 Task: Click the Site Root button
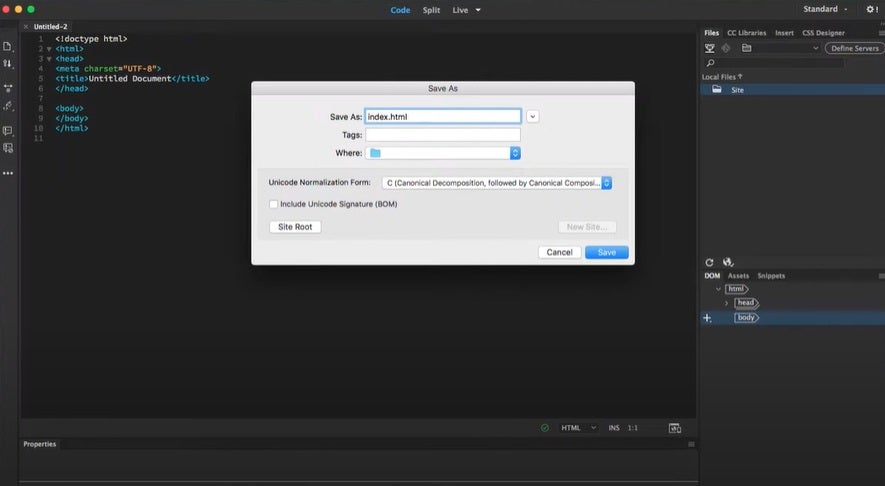point(295,226)
